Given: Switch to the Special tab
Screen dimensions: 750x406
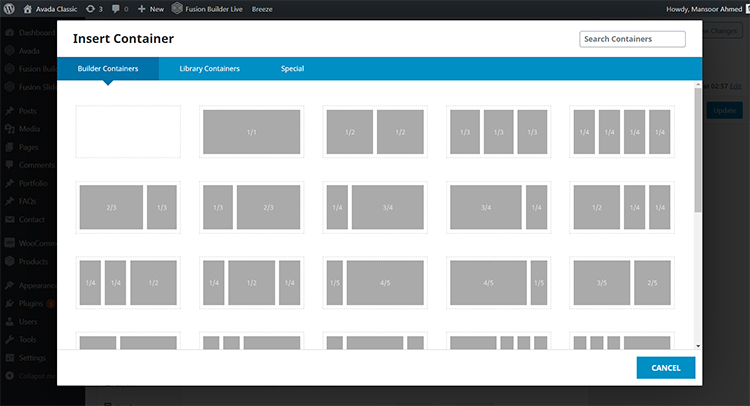Looking at the screenshot, I should 292,68.
